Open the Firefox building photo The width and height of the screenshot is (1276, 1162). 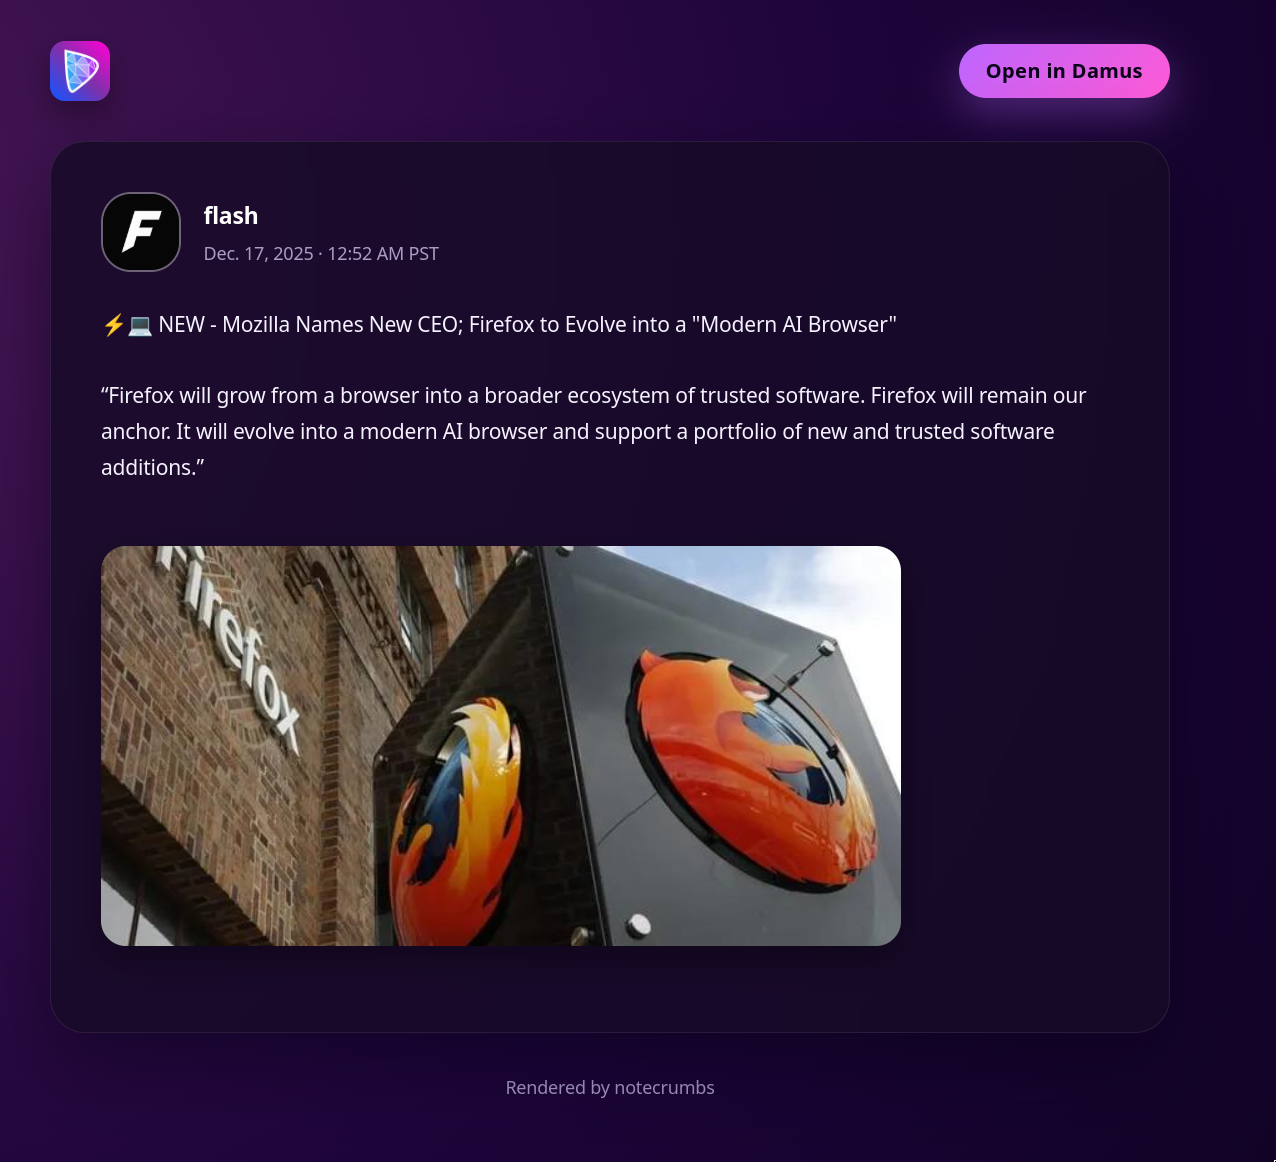(501, 746)
